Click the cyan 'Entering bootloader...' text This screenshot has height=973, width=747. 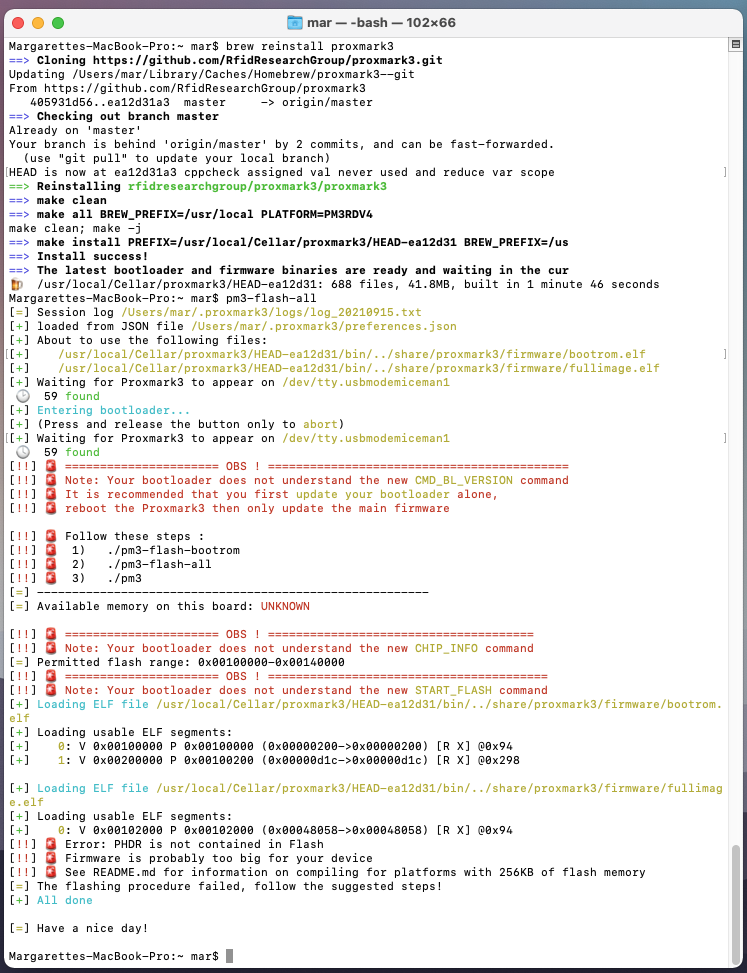[114, 410]
